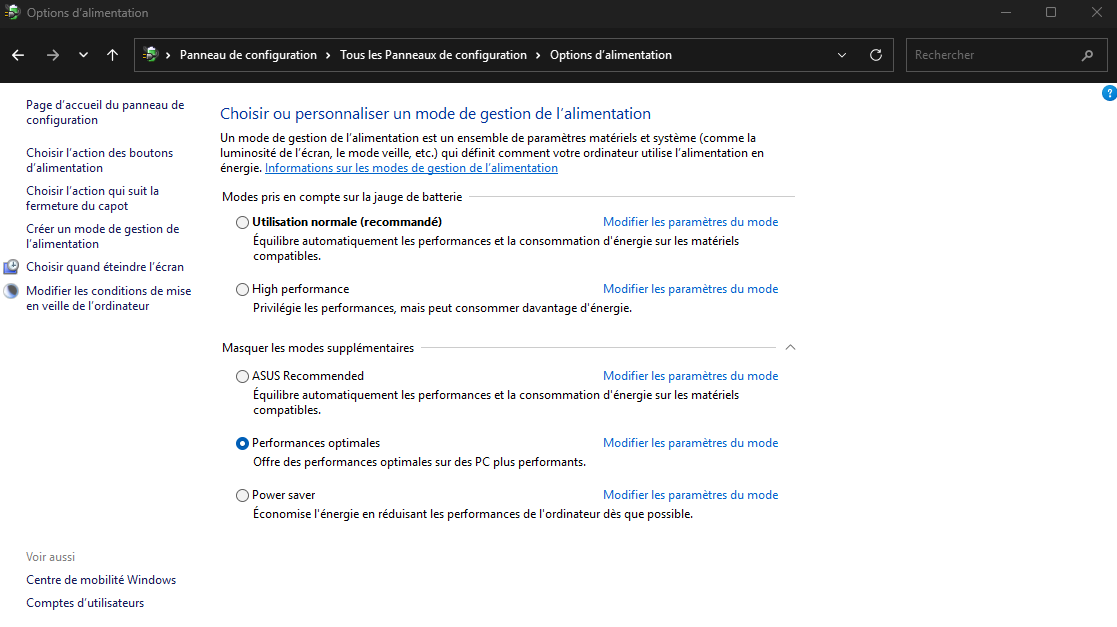Image resolution: width=1117 pixels, height=627 pixels.
Task: Click Panneau de configuration breadcrumb
Action: pos(248,55)
